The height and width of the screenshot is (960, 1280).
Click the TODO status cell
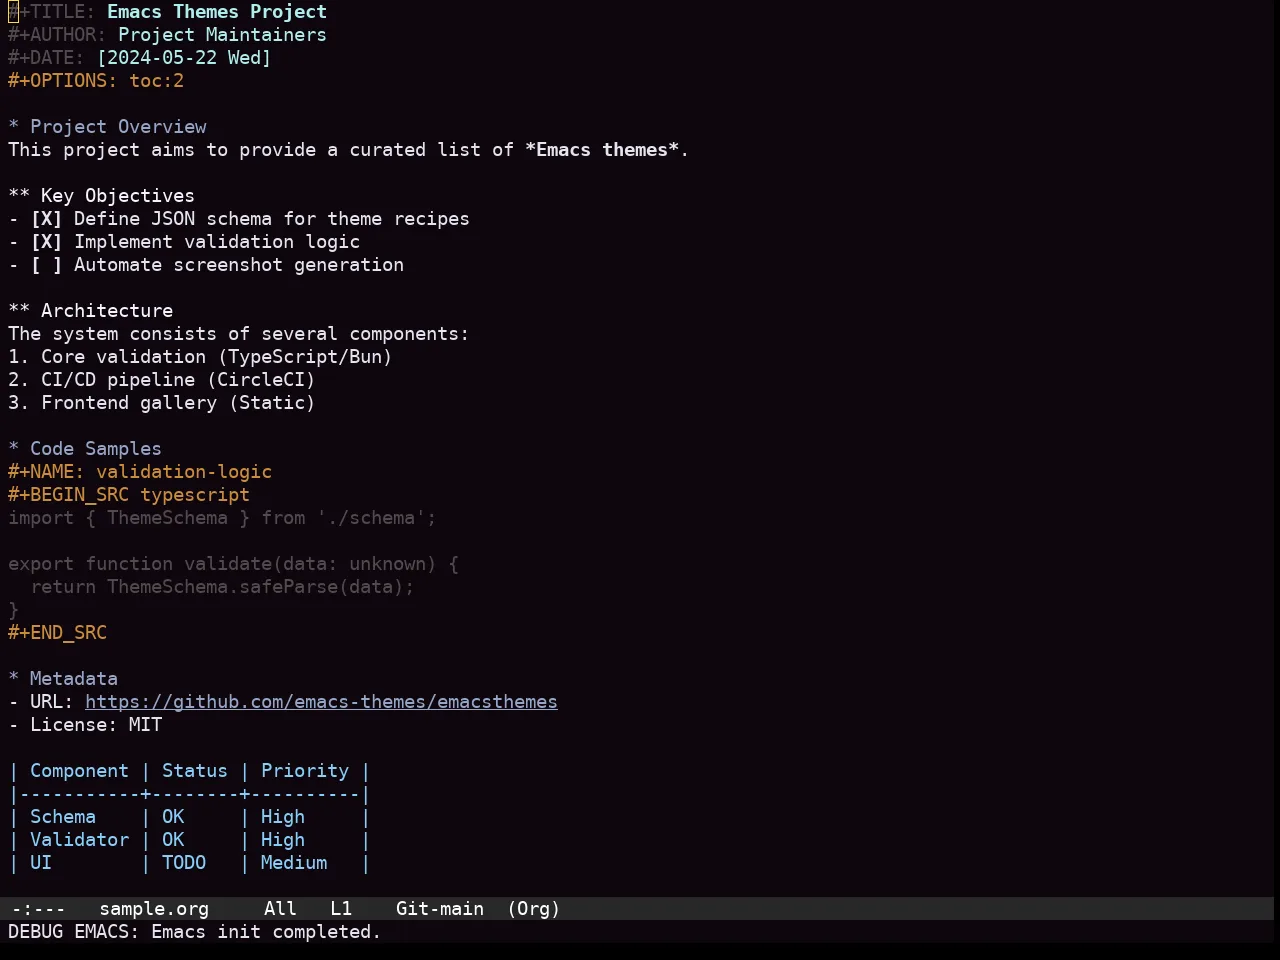tap(184, 863)
